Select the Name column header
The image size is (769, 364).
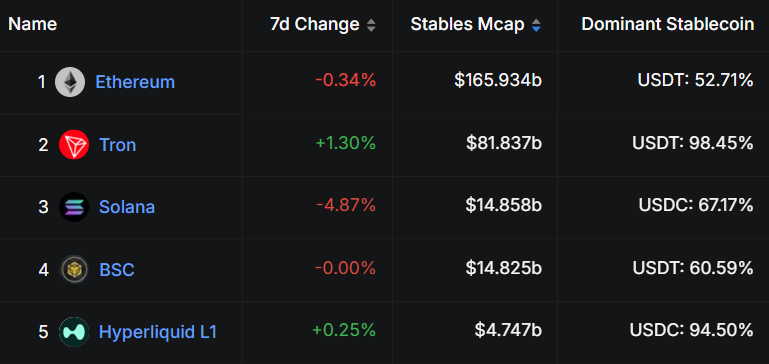[33, 24]
